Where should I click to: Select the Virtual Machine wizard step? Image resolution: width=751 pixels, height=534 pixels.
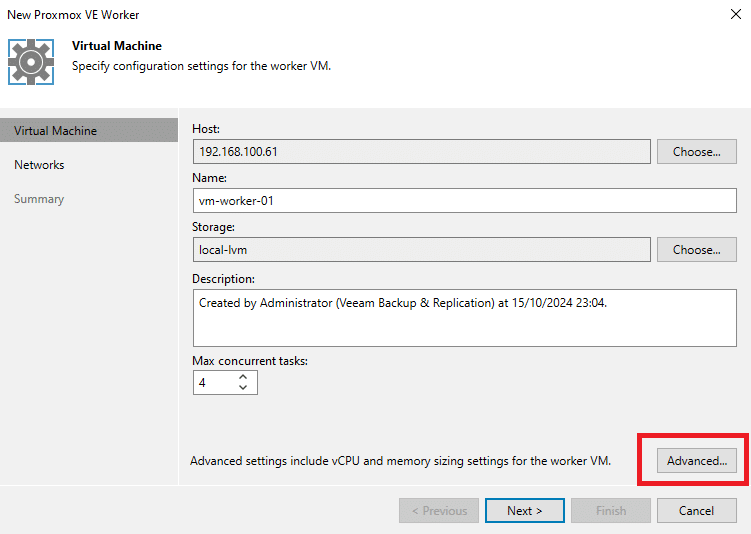pyautogui.click(x=89, y=131)
